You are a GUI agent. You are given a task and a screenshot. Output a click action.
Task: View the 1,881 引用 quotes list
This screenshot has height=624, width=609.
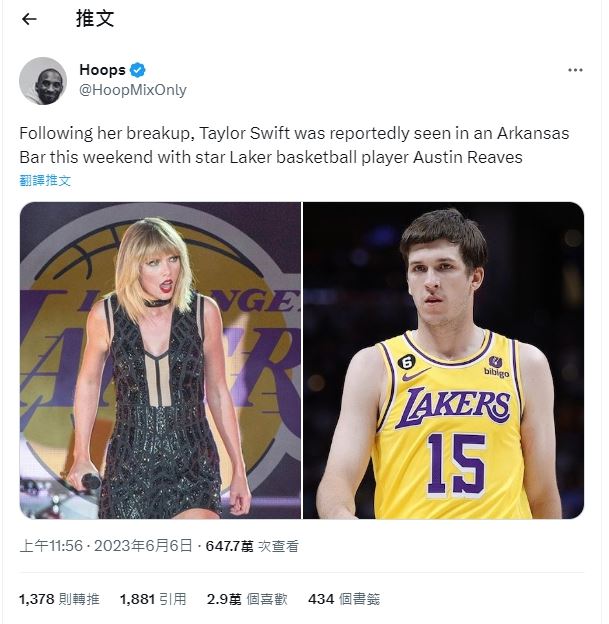coord(152,599)
